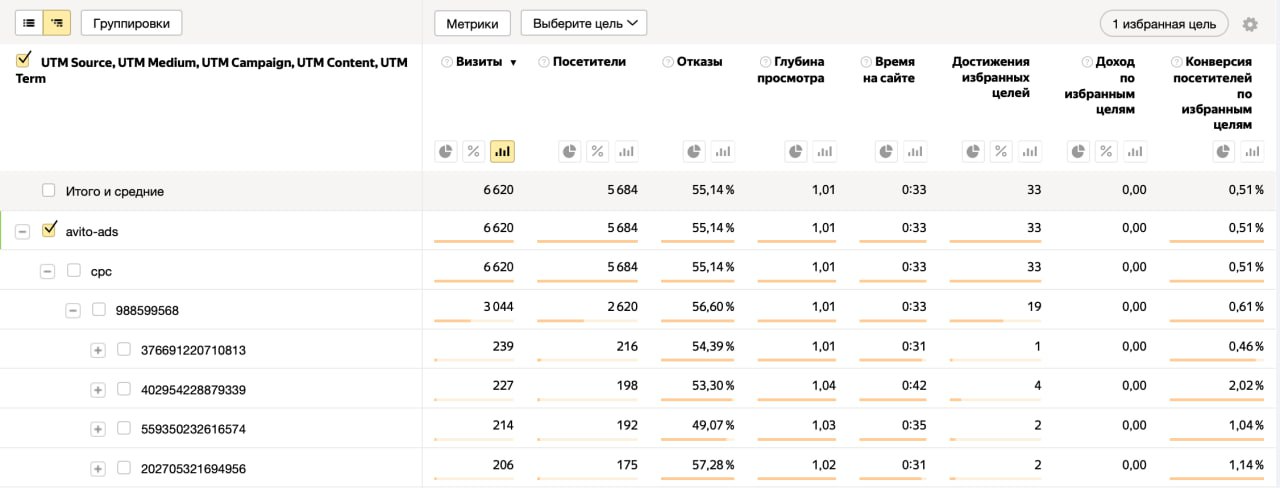Tick the cpc row checkbox
Viewport: 1280px width, 488px height.
point(74,271)
